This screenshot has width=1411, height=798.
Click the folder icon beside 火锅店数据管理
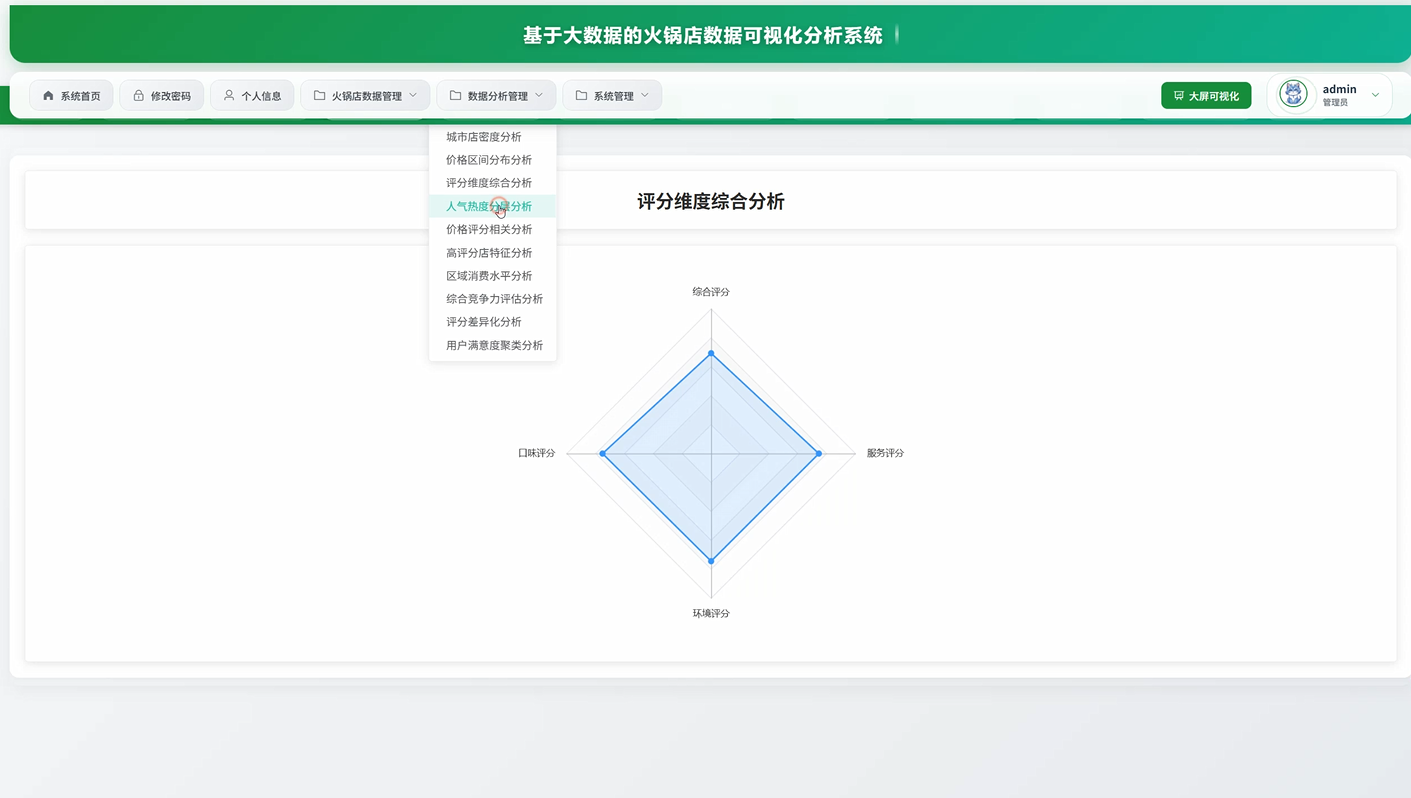click(319, 96)
